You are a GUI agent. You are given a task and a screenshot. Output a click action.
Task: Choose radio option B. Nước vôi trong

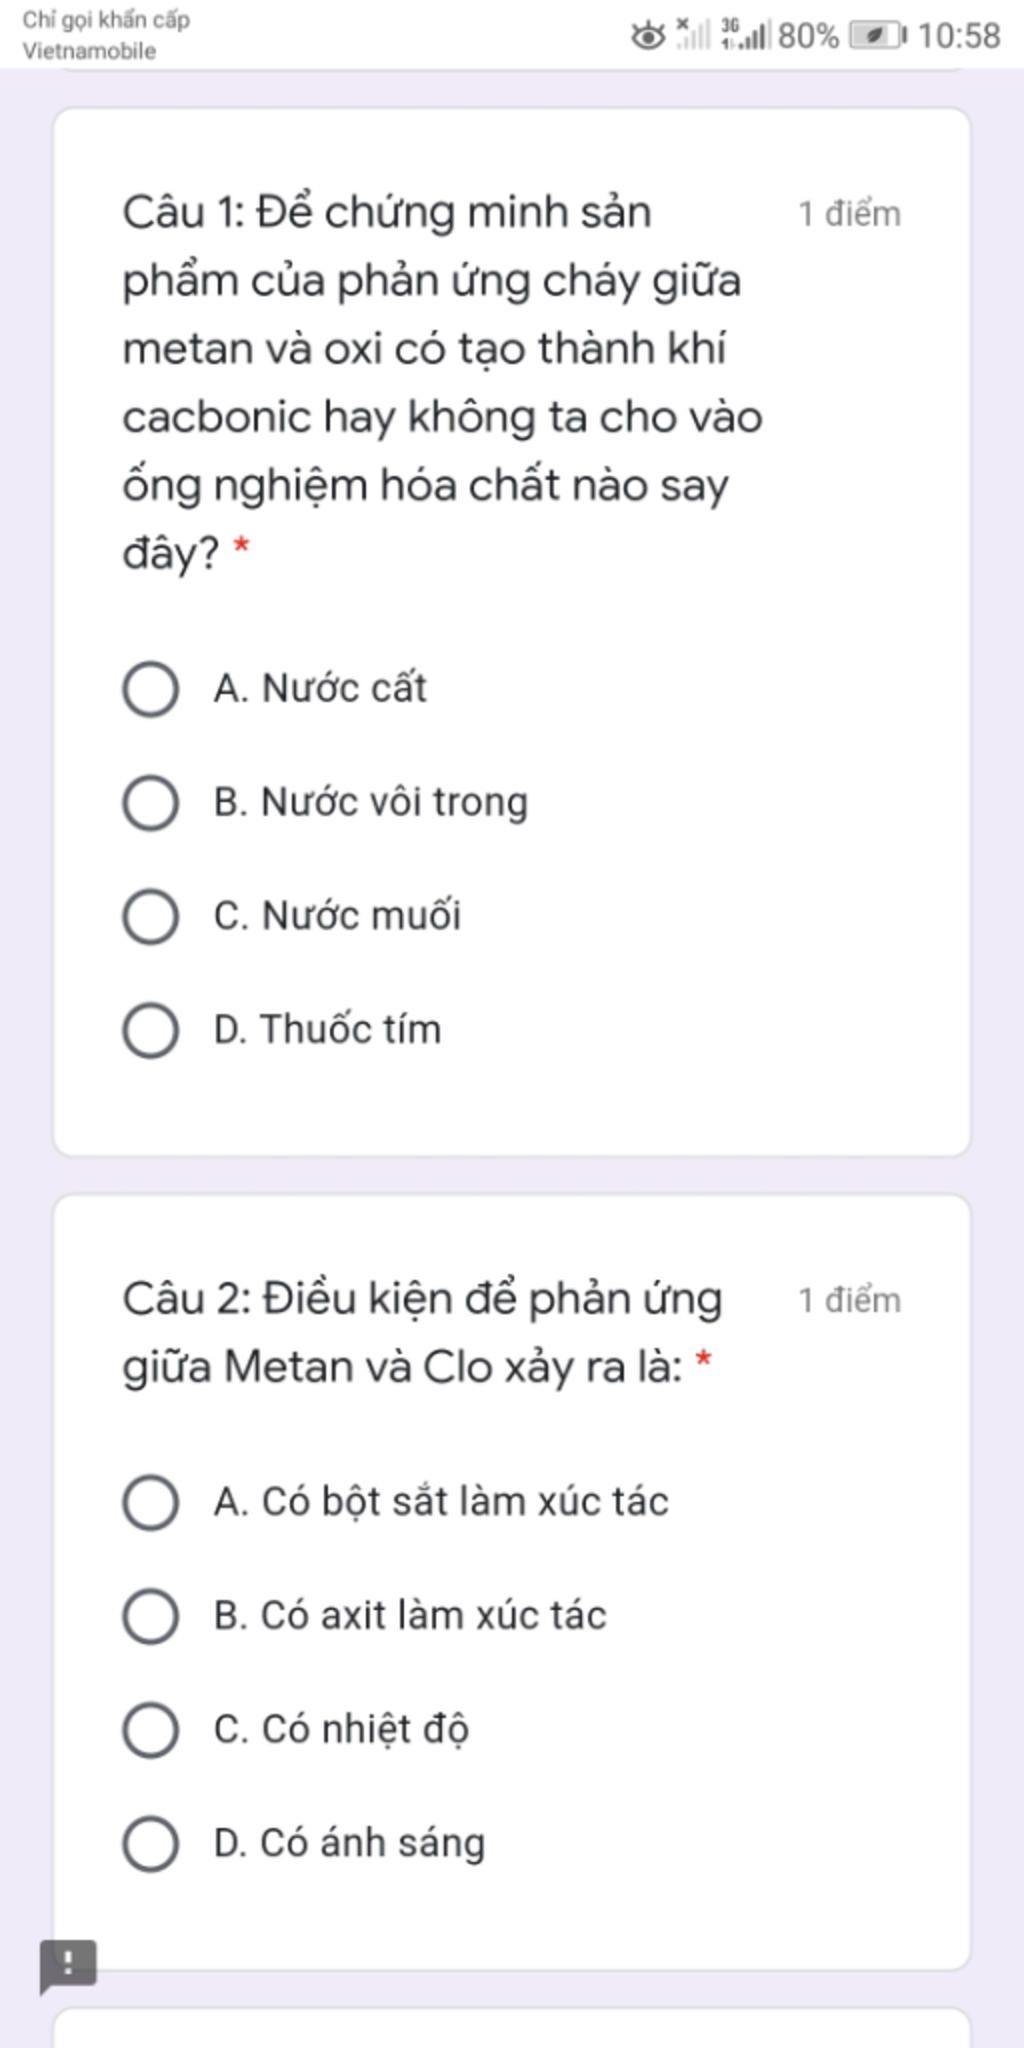[x=151, y=803]
